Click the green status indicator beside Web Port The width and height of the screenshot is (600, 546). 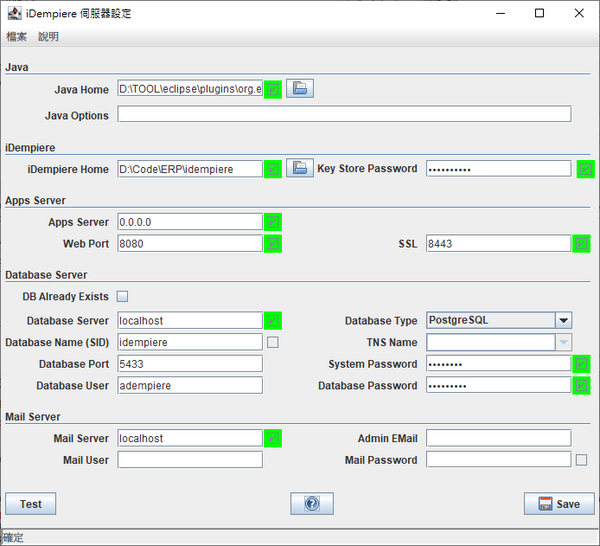pyautogui.click(x=272, y=243)
